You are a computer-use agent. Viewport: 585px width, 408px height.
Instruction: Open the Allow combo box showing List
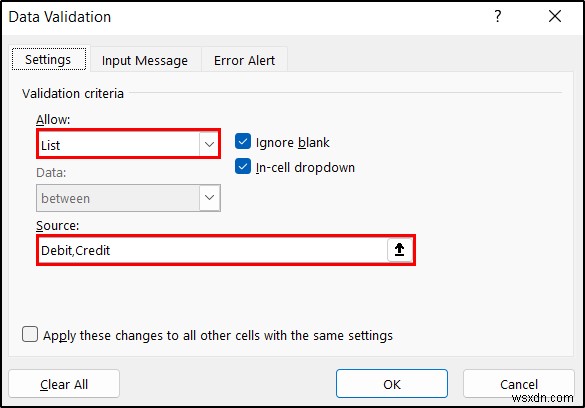click(x=128, y=144)
